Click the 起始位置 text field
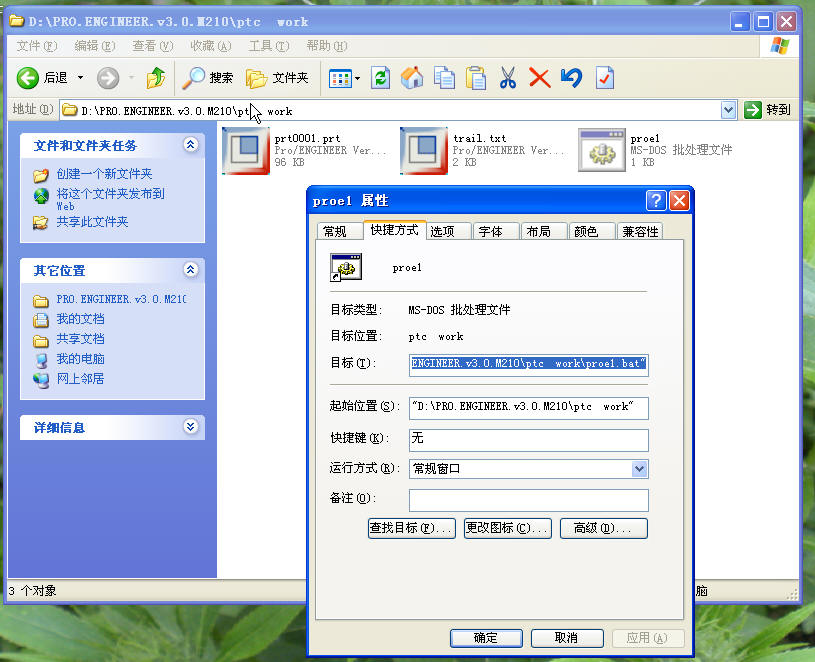815x662 pixels. 529,407
